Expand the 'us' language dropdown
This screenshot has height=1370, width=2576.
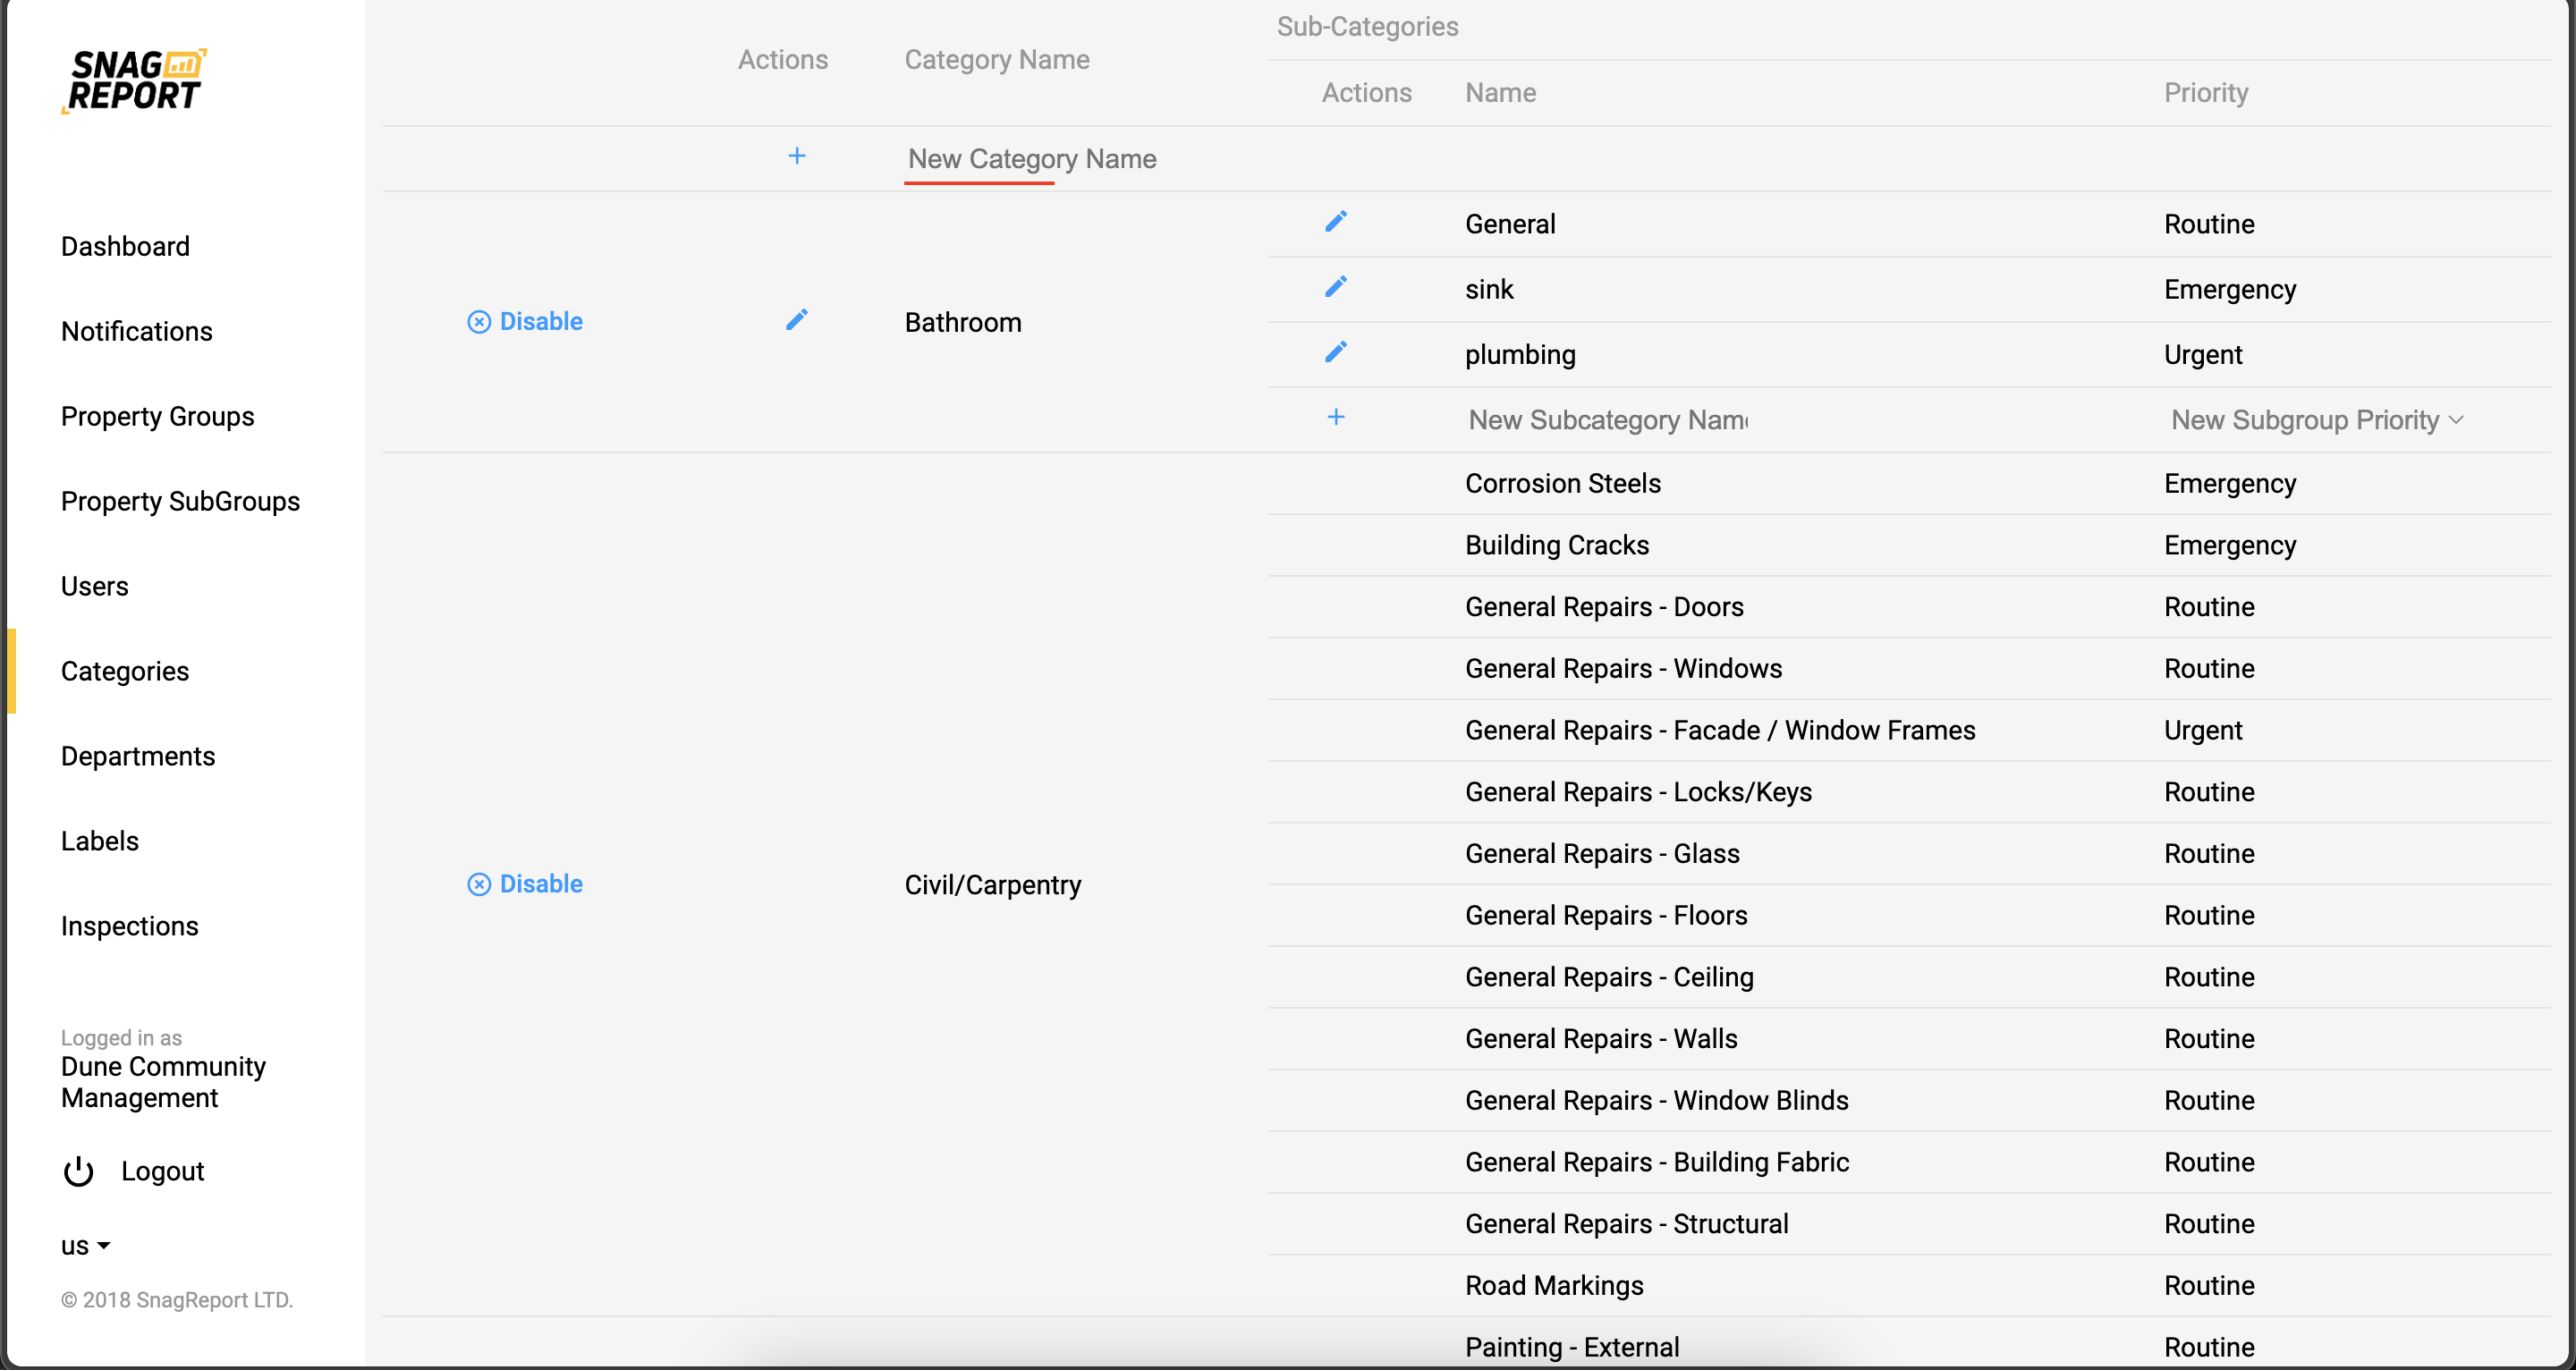click(85, 1246)
